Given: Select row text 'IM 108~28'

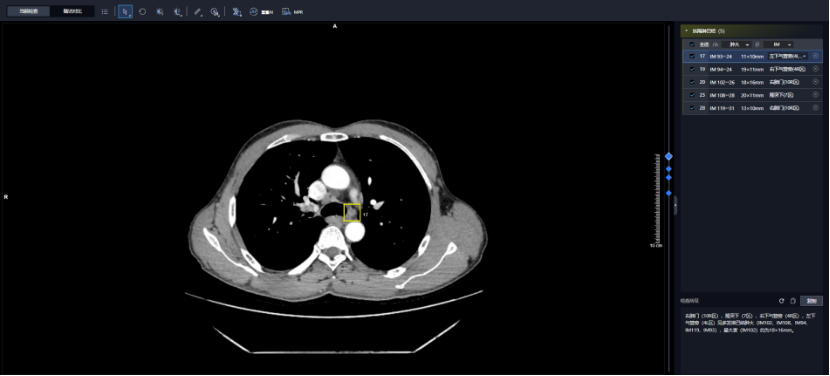Looking at the screenshot, I should (722, 95).
